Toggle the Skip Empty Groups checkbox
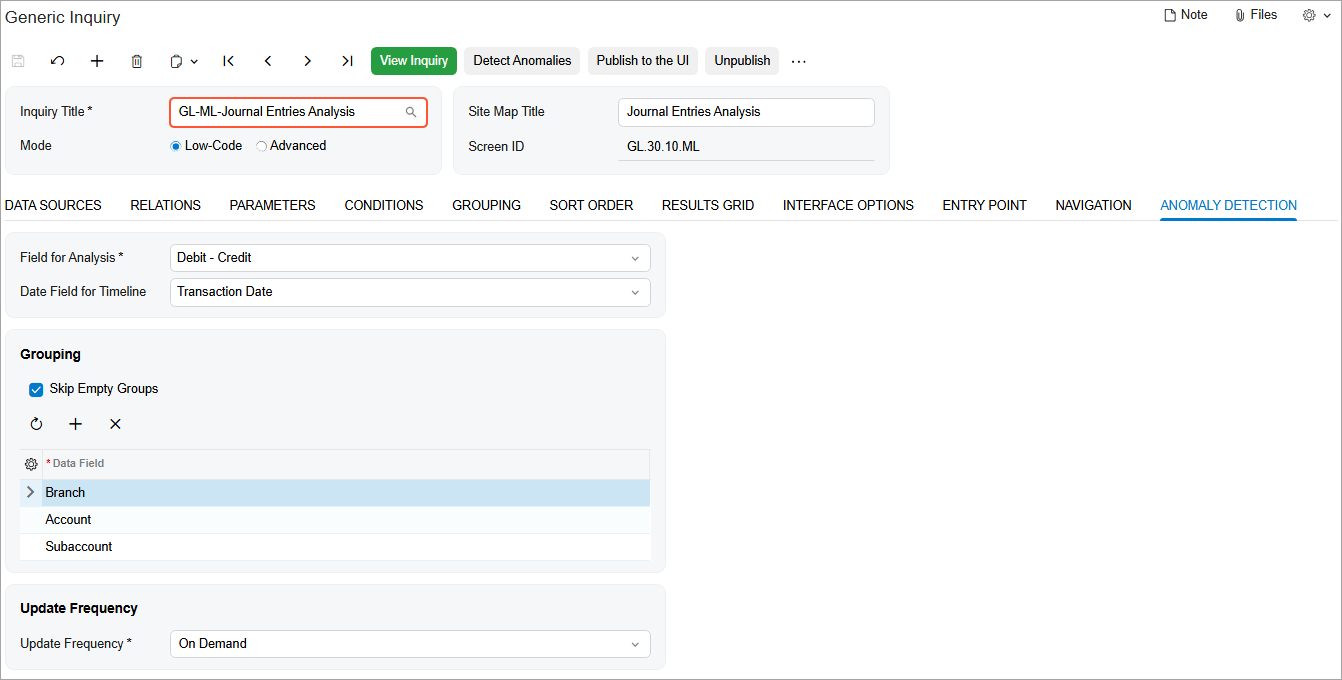Image resolution: width=1342 pixels, height=680 pixels. pyautogui.click(x=36, y=389)
